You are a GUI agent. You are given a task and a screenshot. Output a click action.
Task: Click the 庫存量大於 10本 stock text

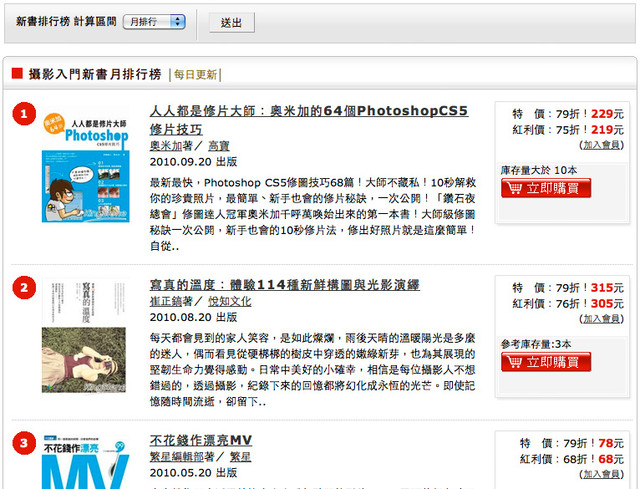539,170
